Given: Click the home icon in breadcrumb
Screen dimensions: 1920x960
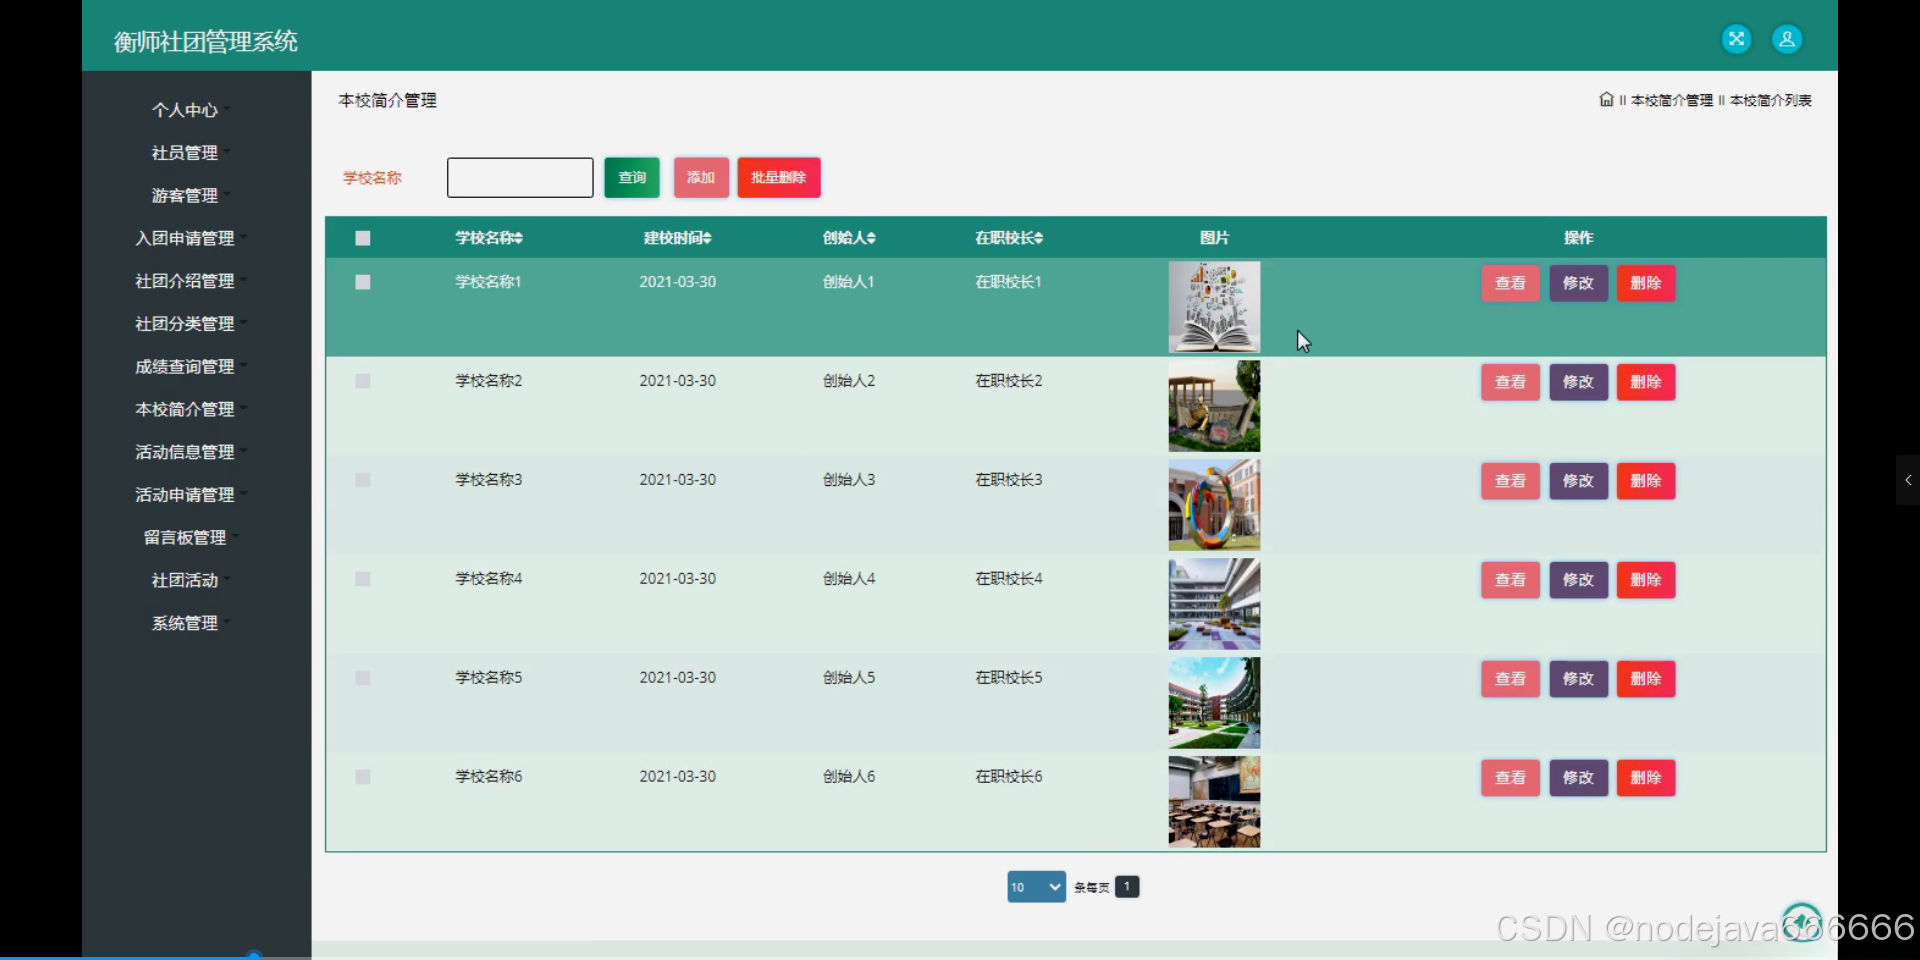Looking at the screenshot, I should click(1606, 99).
